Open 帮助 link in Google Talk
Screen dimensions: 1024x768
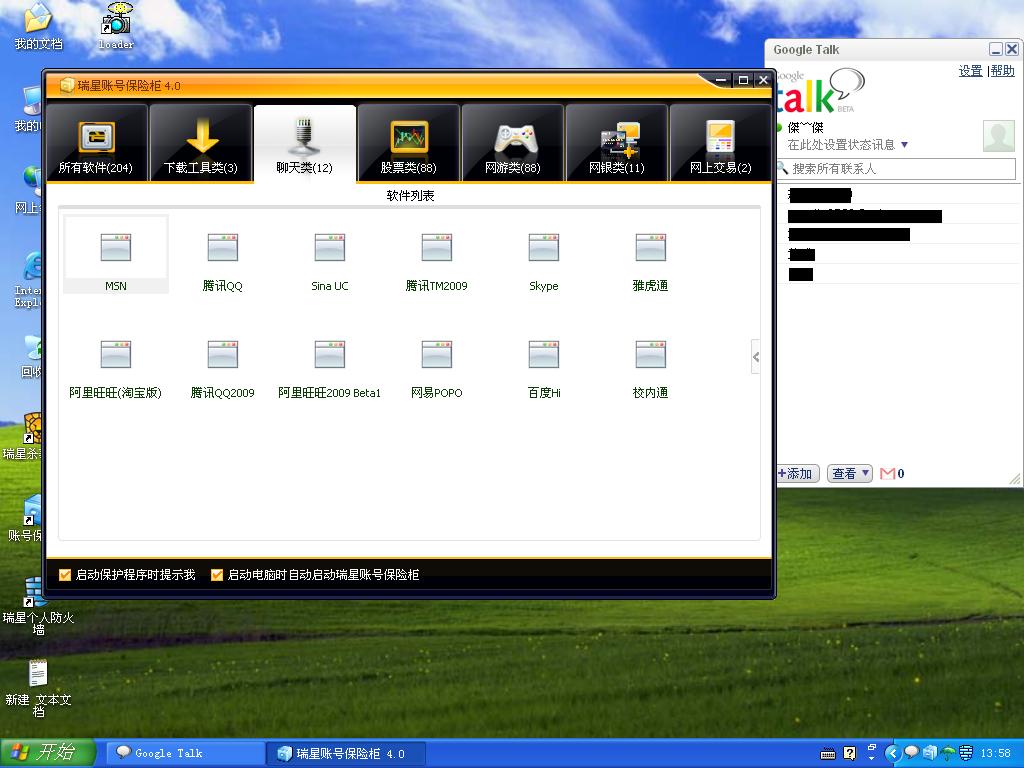coord(1002,71)
